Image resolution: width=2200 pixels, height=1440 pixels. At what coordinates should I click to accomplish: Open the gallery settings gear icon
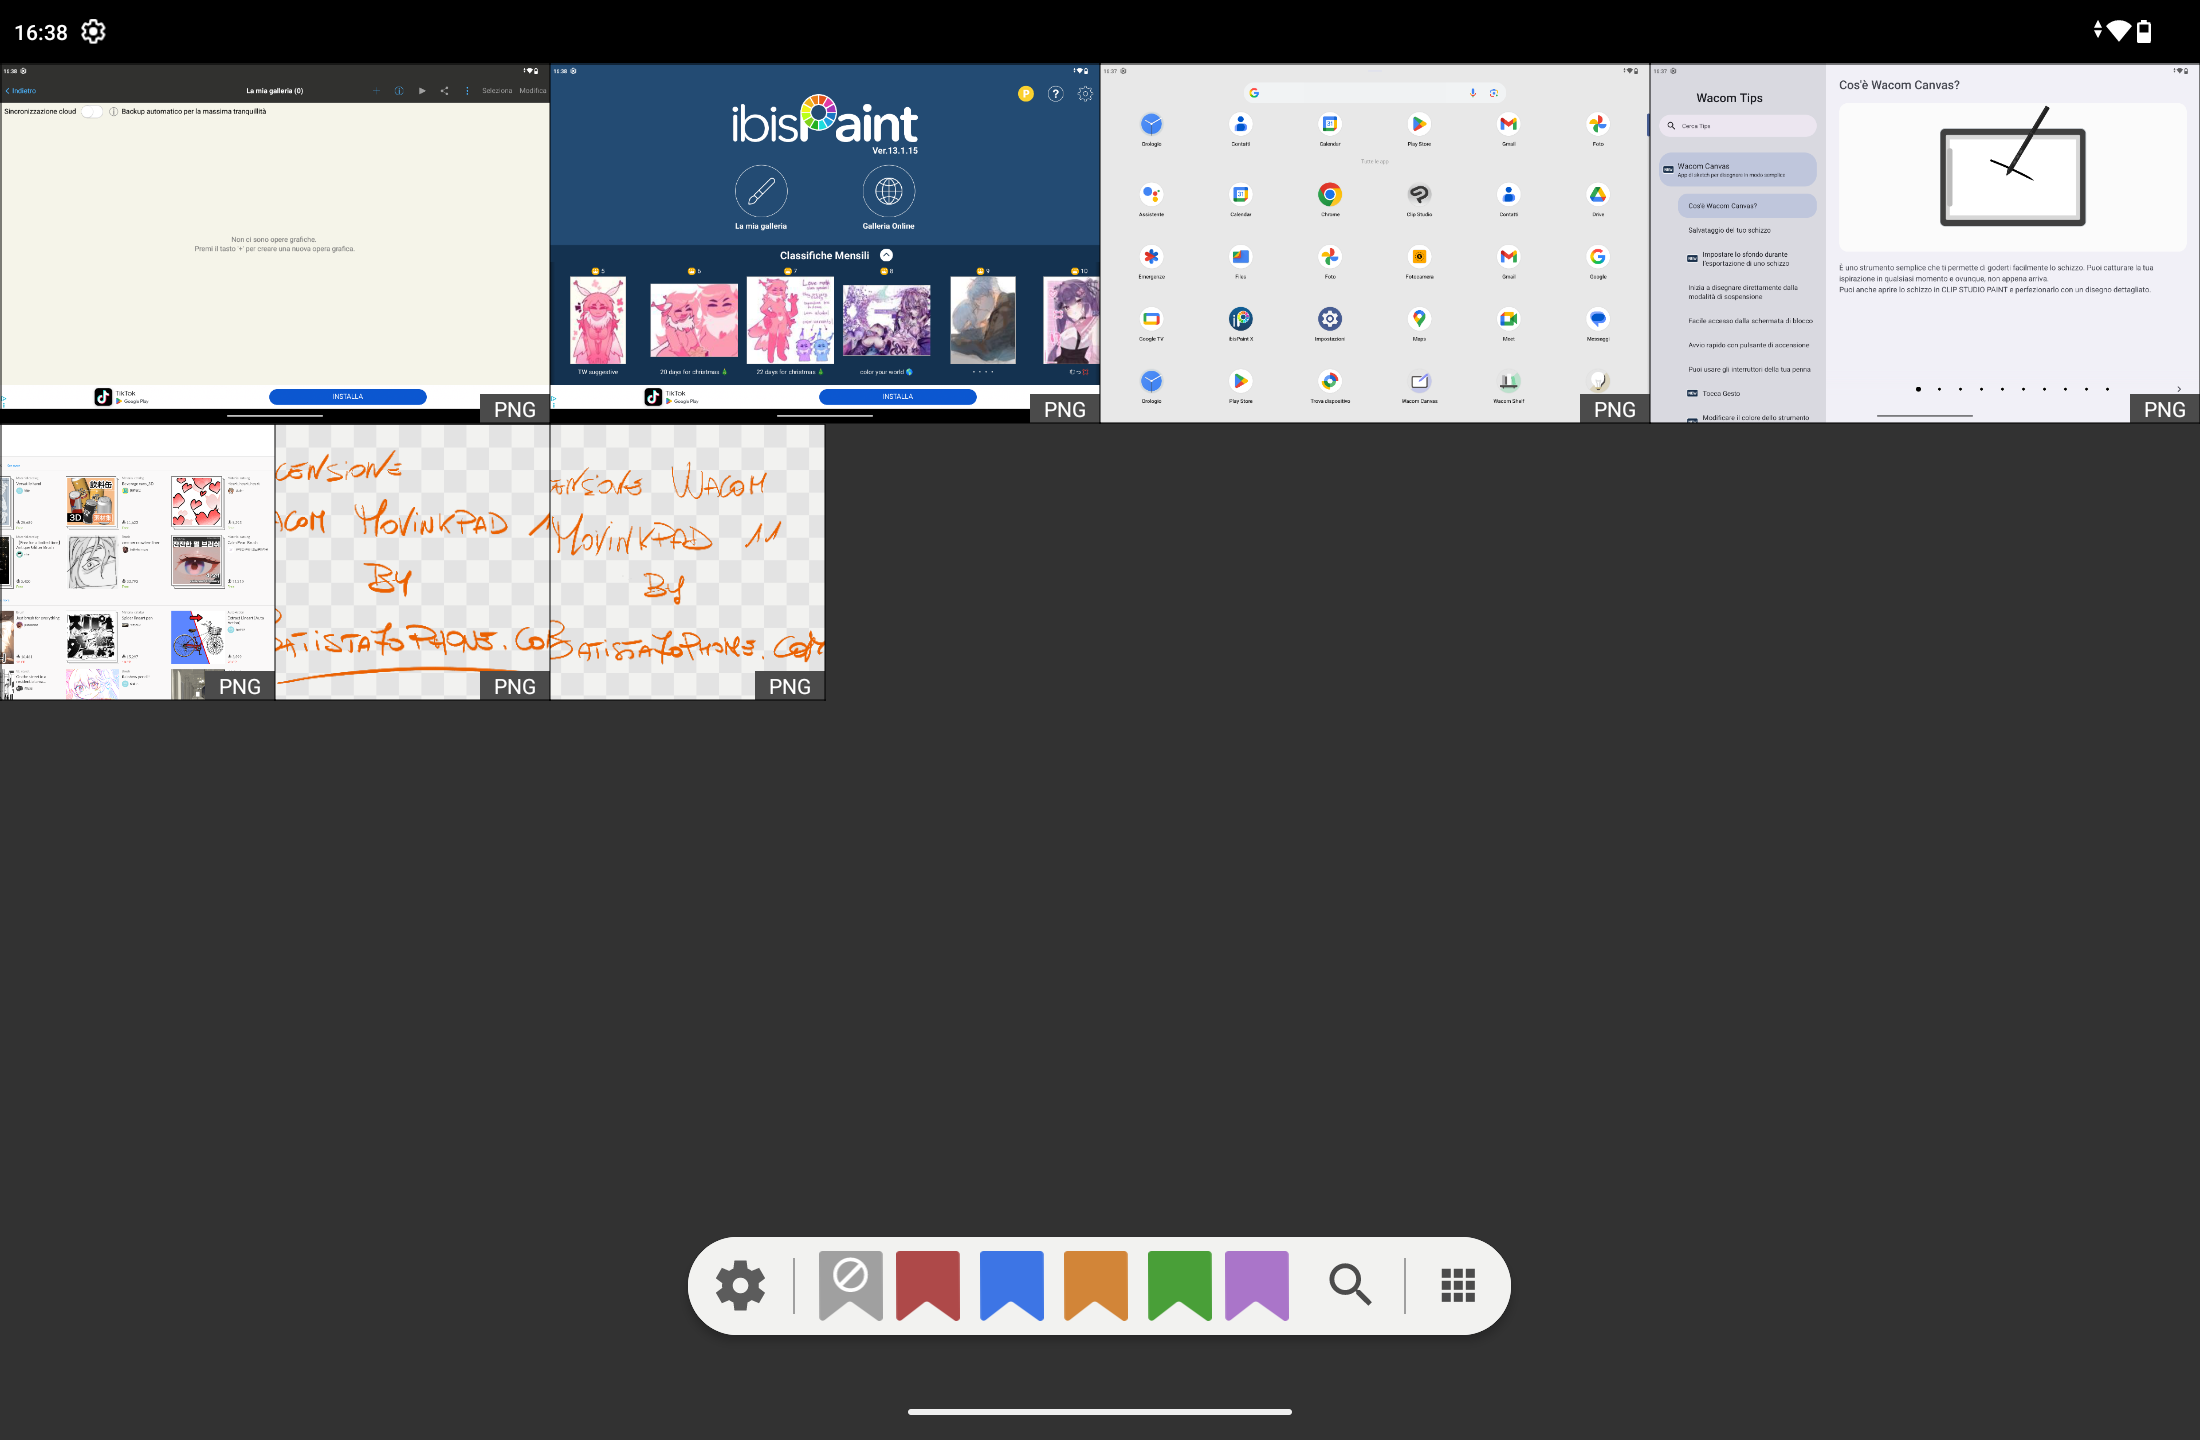(x=740, y=1285)
